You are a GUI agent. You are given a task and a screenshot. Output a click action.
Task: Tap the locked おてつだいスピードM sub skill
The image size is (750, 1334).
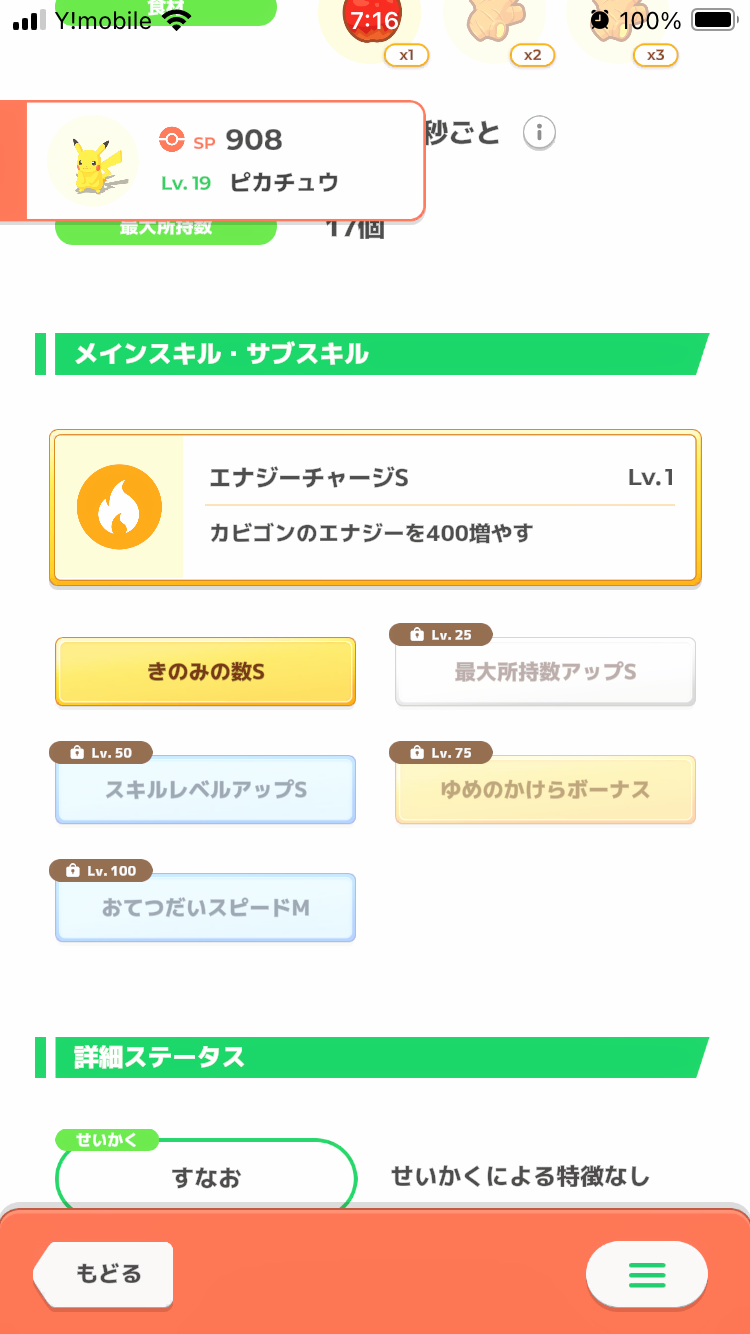tap(205, 908)
